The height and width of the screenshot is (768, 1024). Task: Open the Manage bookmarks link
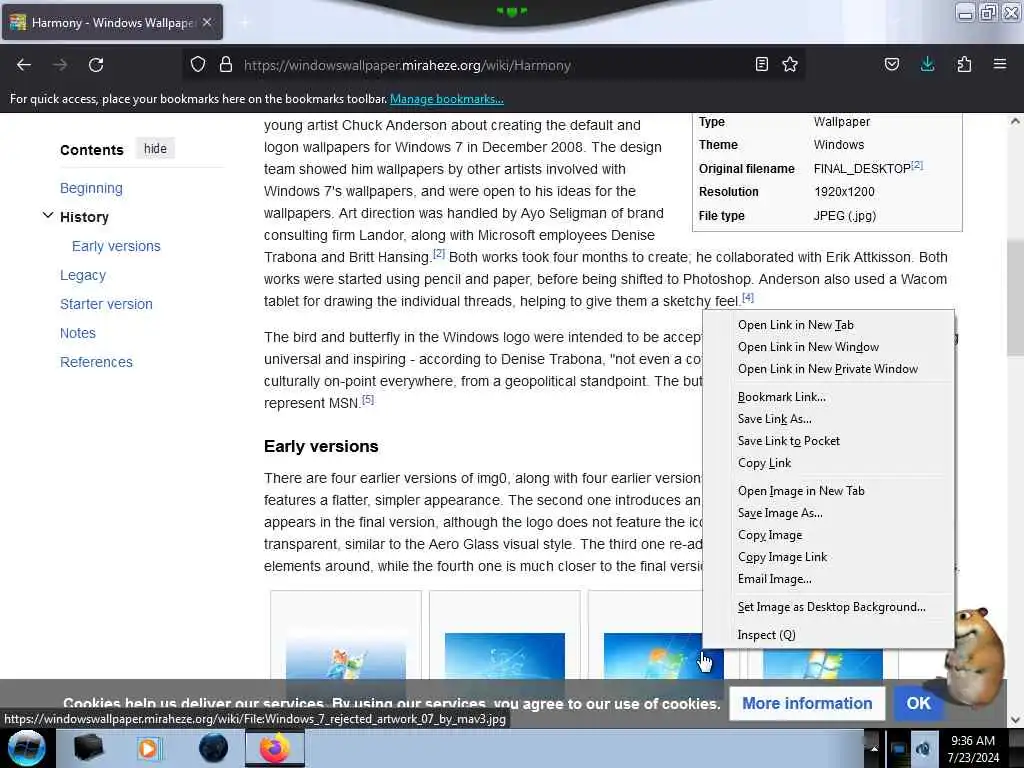click(x=447, y=99)
